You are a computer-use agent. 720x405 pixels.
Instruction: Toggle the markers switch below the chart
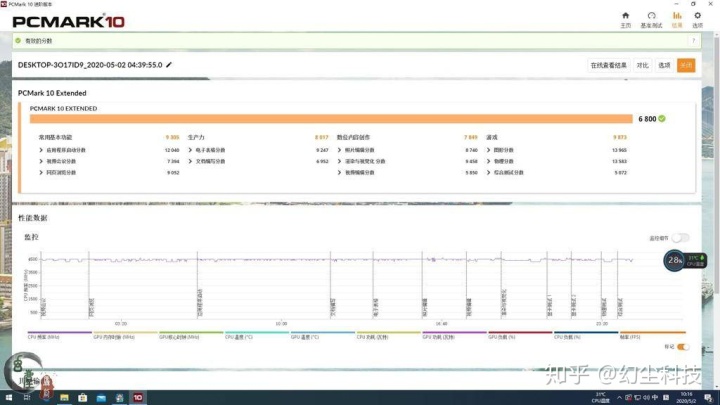[x=683, y=347]
